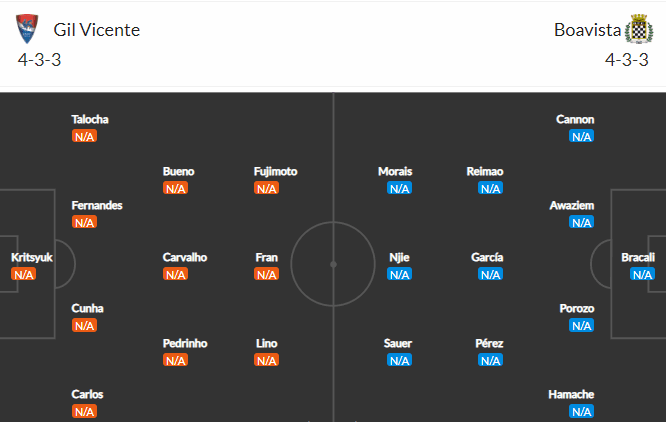Viewport: 666px width, 422px height.
Task: Click Hamache's blue N/A badge
Action: pos(581,411)
